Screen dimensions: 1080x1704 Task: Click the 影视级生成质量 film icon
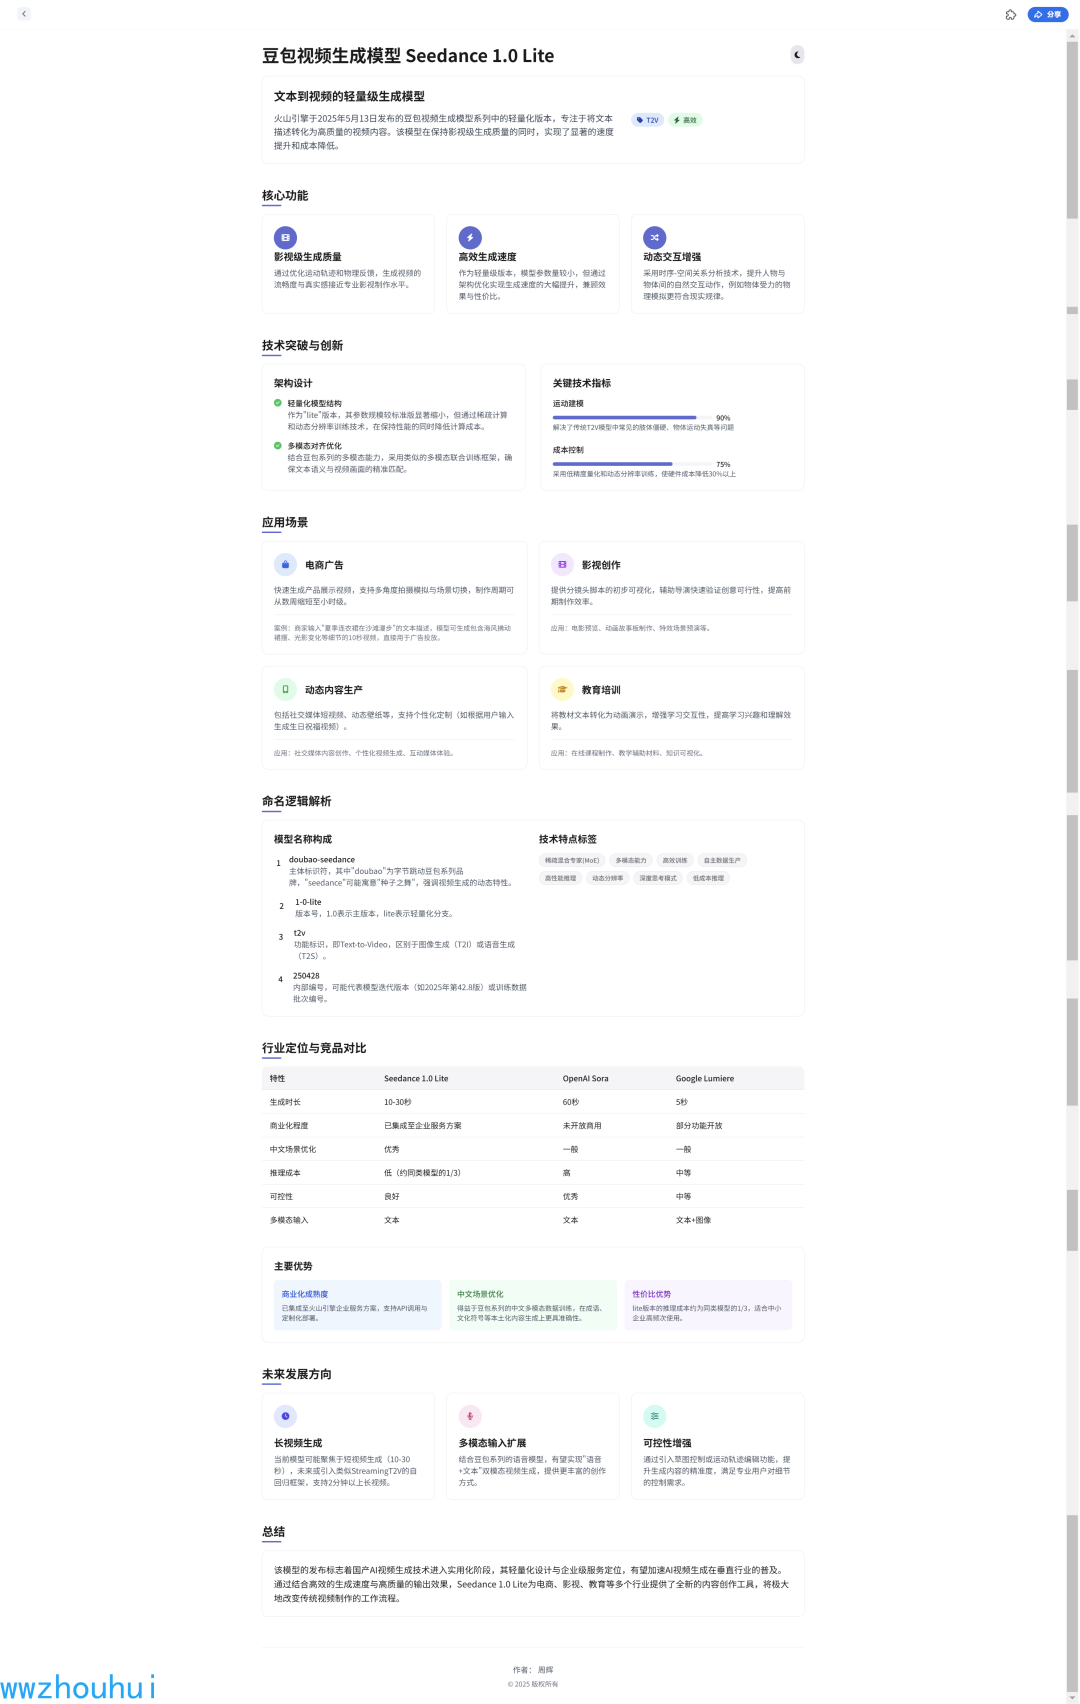click(285, 238)
